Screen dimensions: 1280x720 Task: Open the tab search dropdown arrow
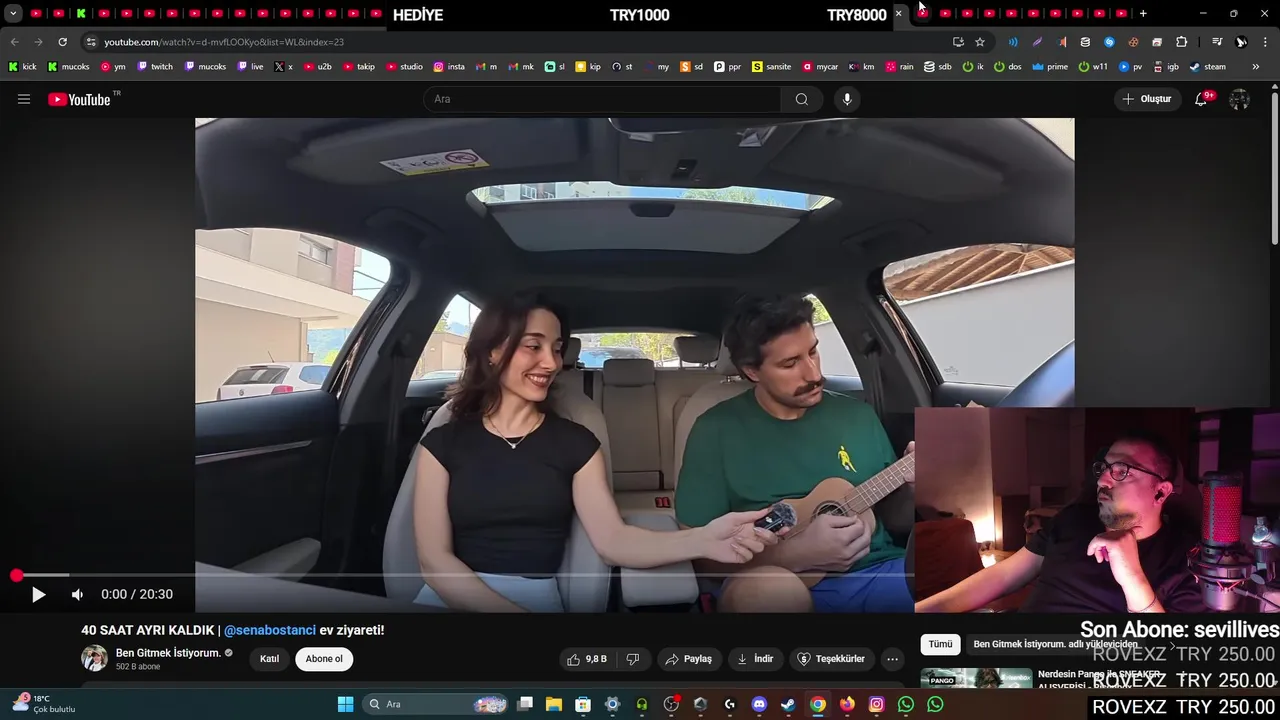pyautogui.click(x=13, y=14)
